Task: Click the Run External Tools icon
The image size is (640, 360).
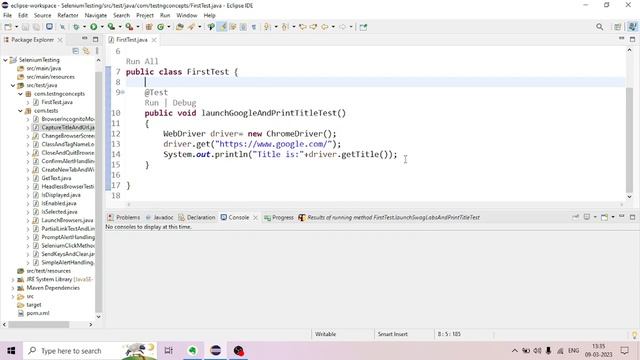Action: pyautogui.click(x=129, y=27)
